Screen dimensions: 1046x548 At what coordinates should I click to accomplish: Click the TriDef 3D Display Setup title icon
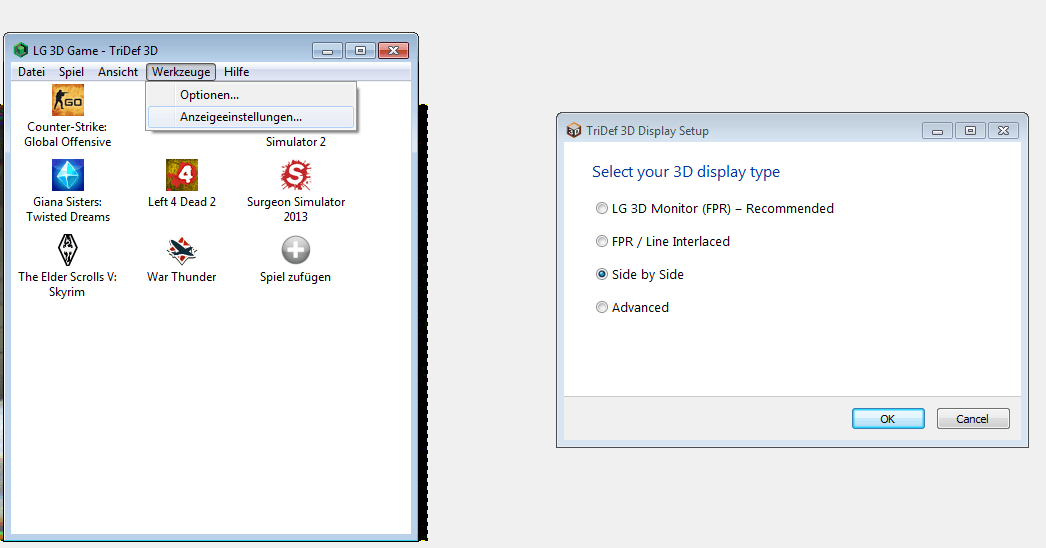(x=573, y=130)
